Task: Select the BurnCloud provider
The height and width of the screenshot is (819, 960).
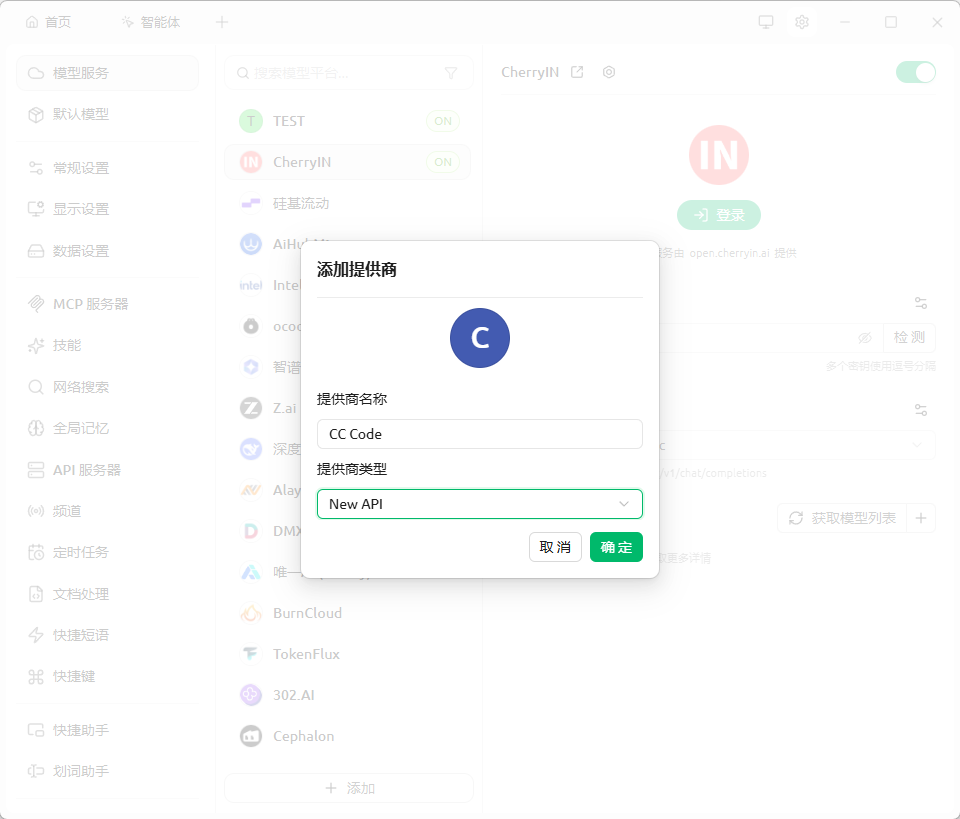Action: point(348,613)
